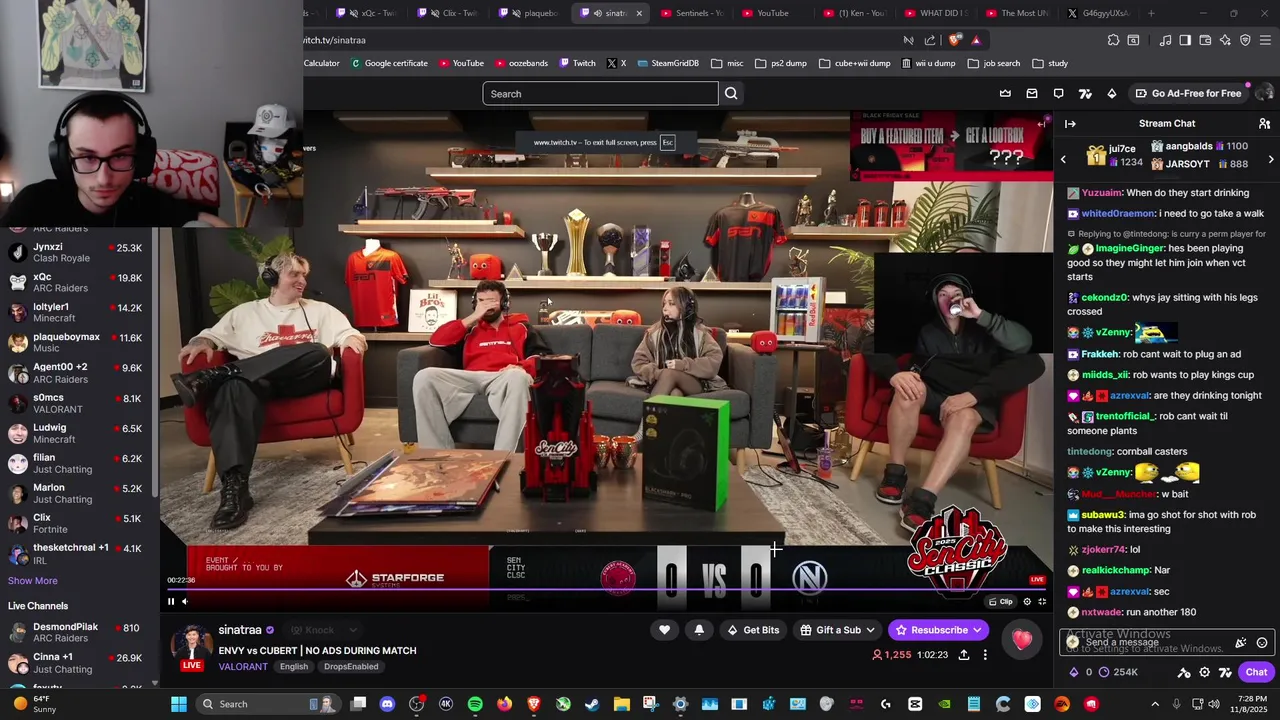Viewport: 1280px width, 720px height.
Task: Open a new browser tab with plus
Action: tap(1151, 13)
